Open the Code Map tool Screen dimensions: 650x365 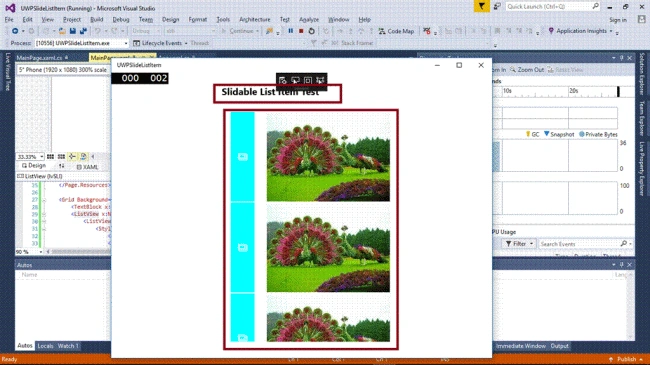(396, 31)
